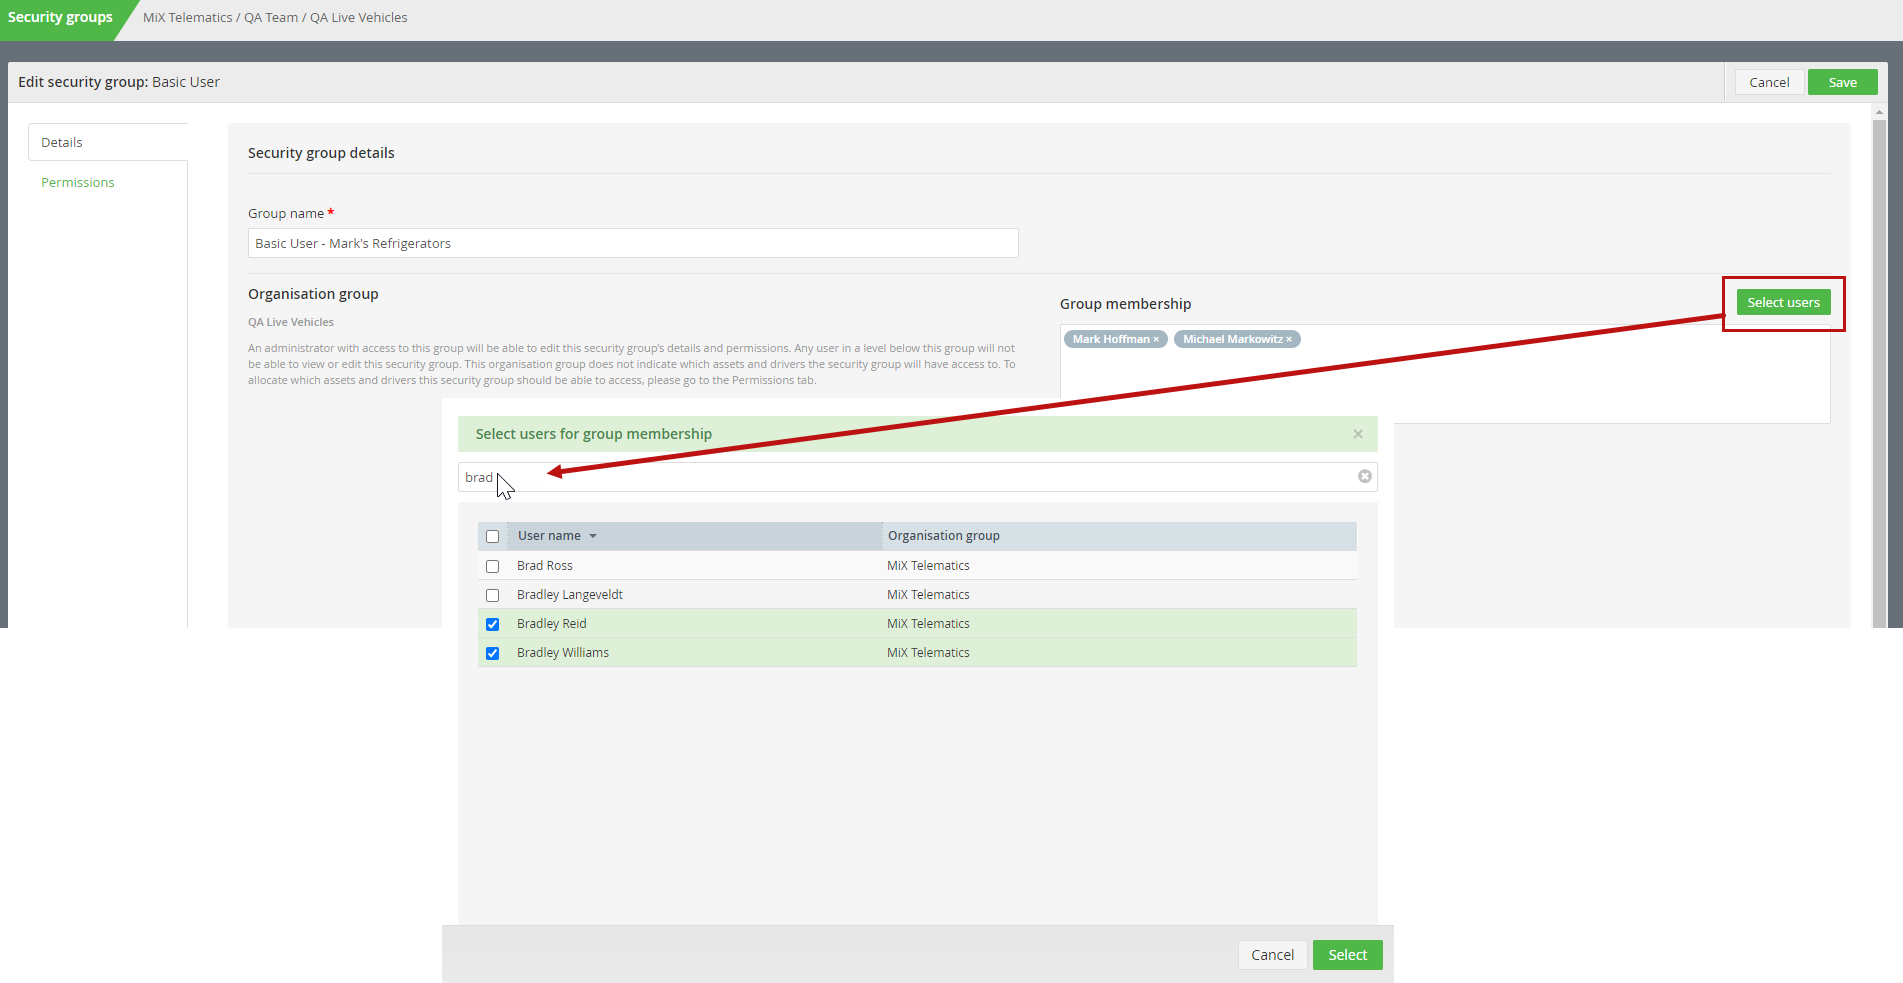The height and width of the screenshot is (983, 1903).
Task: Remove Michael Markowitz tag from membership
Action: coord(1289,340)
